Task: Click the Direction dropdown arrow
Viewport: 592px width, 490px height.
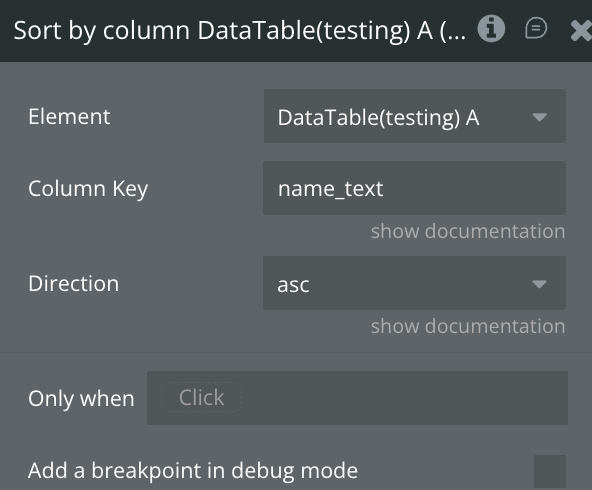Action: click(x=539, y=284)
